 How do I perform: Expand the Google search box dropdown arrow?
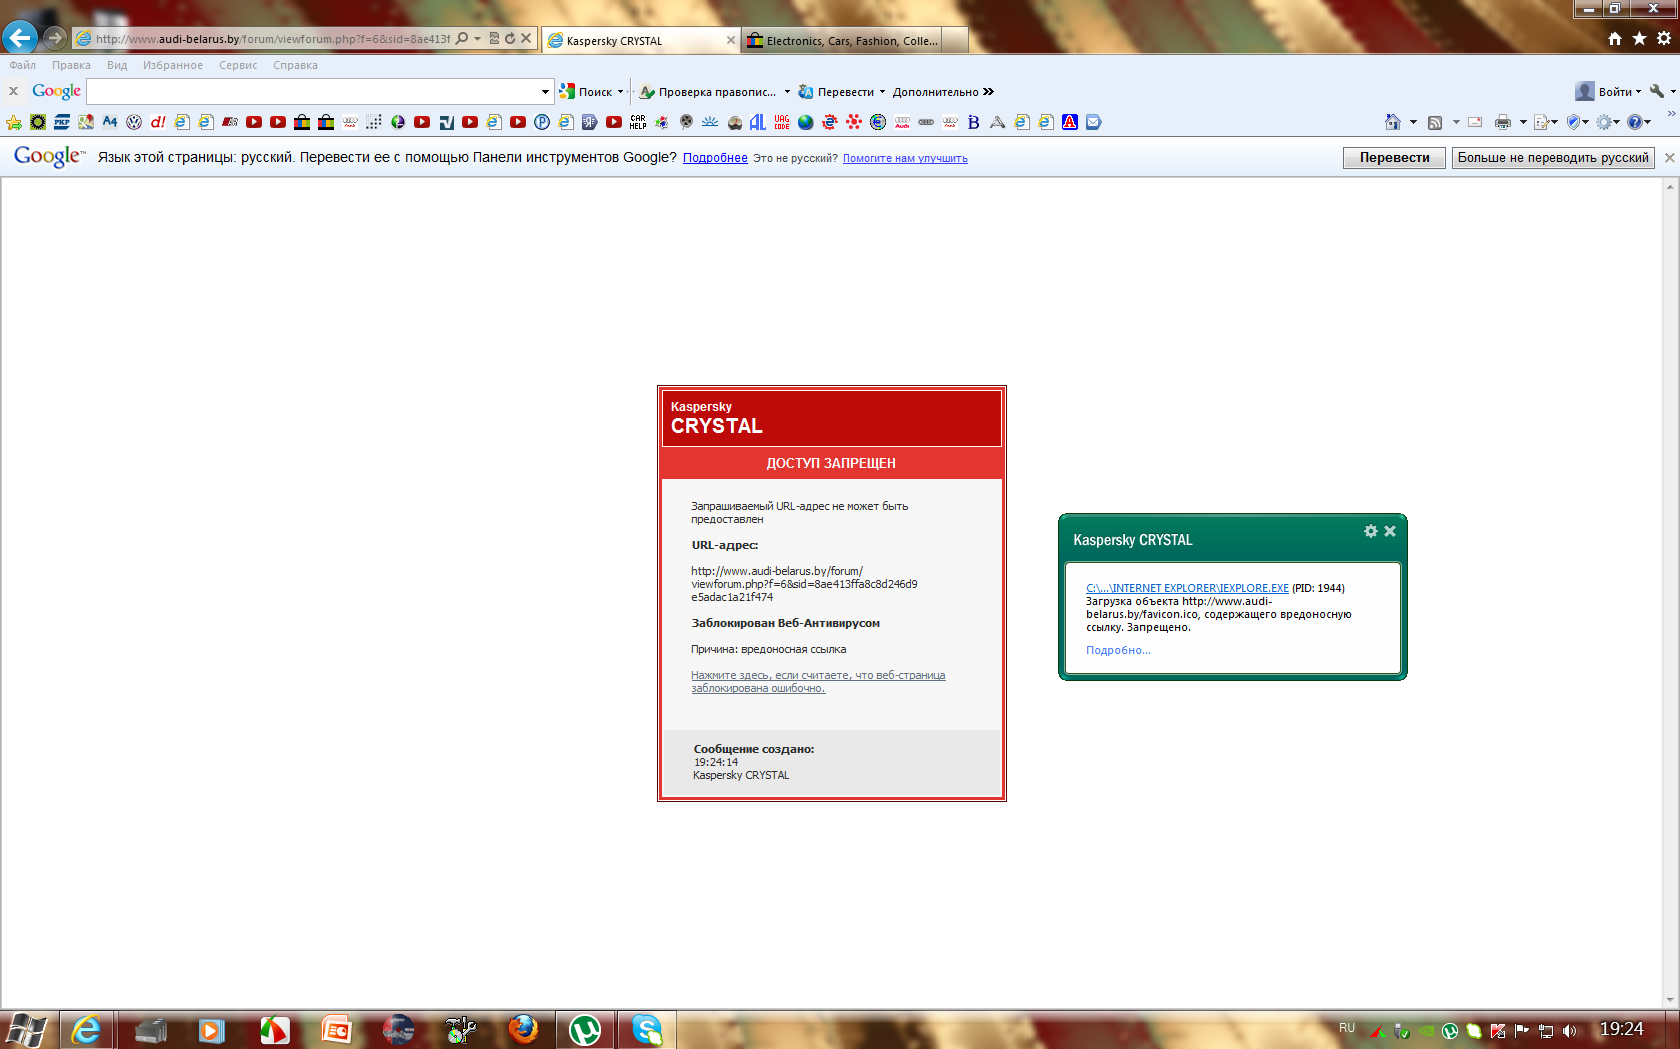pos(545,92)
